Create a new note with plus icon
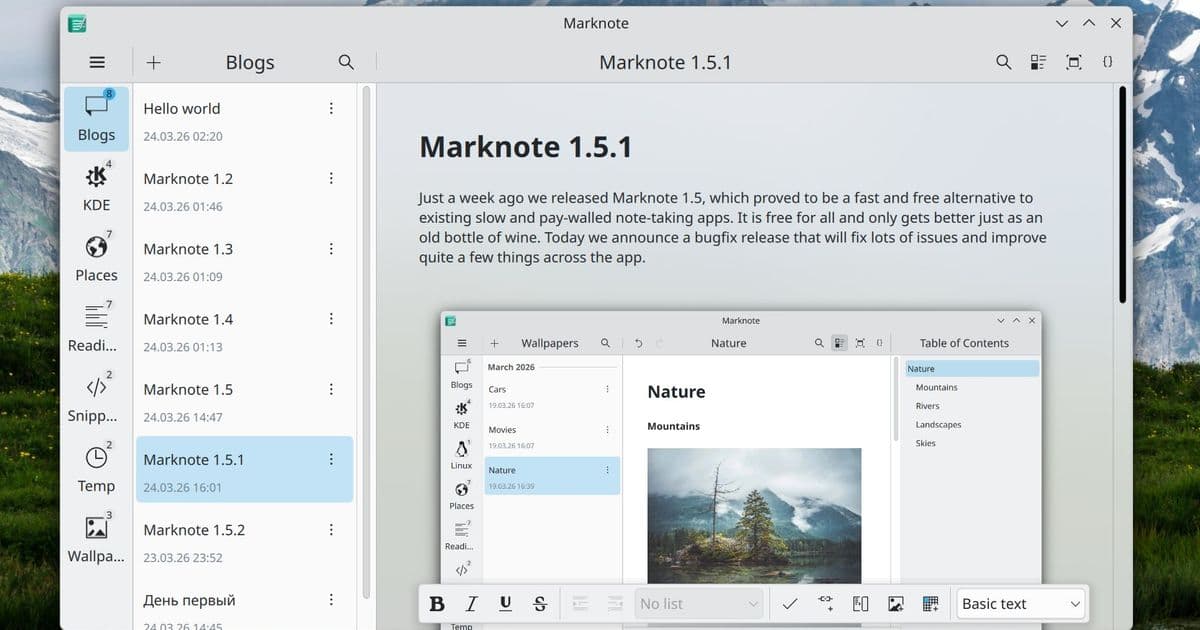Viewport: 1200px width, 630px height. 153,62
